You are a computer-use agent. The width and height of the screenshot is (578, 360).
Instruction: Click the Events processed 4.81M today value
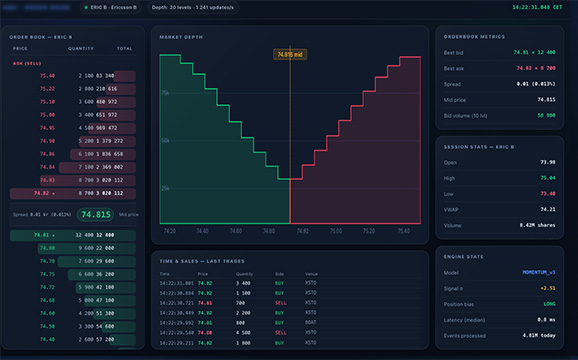(539, 336)
